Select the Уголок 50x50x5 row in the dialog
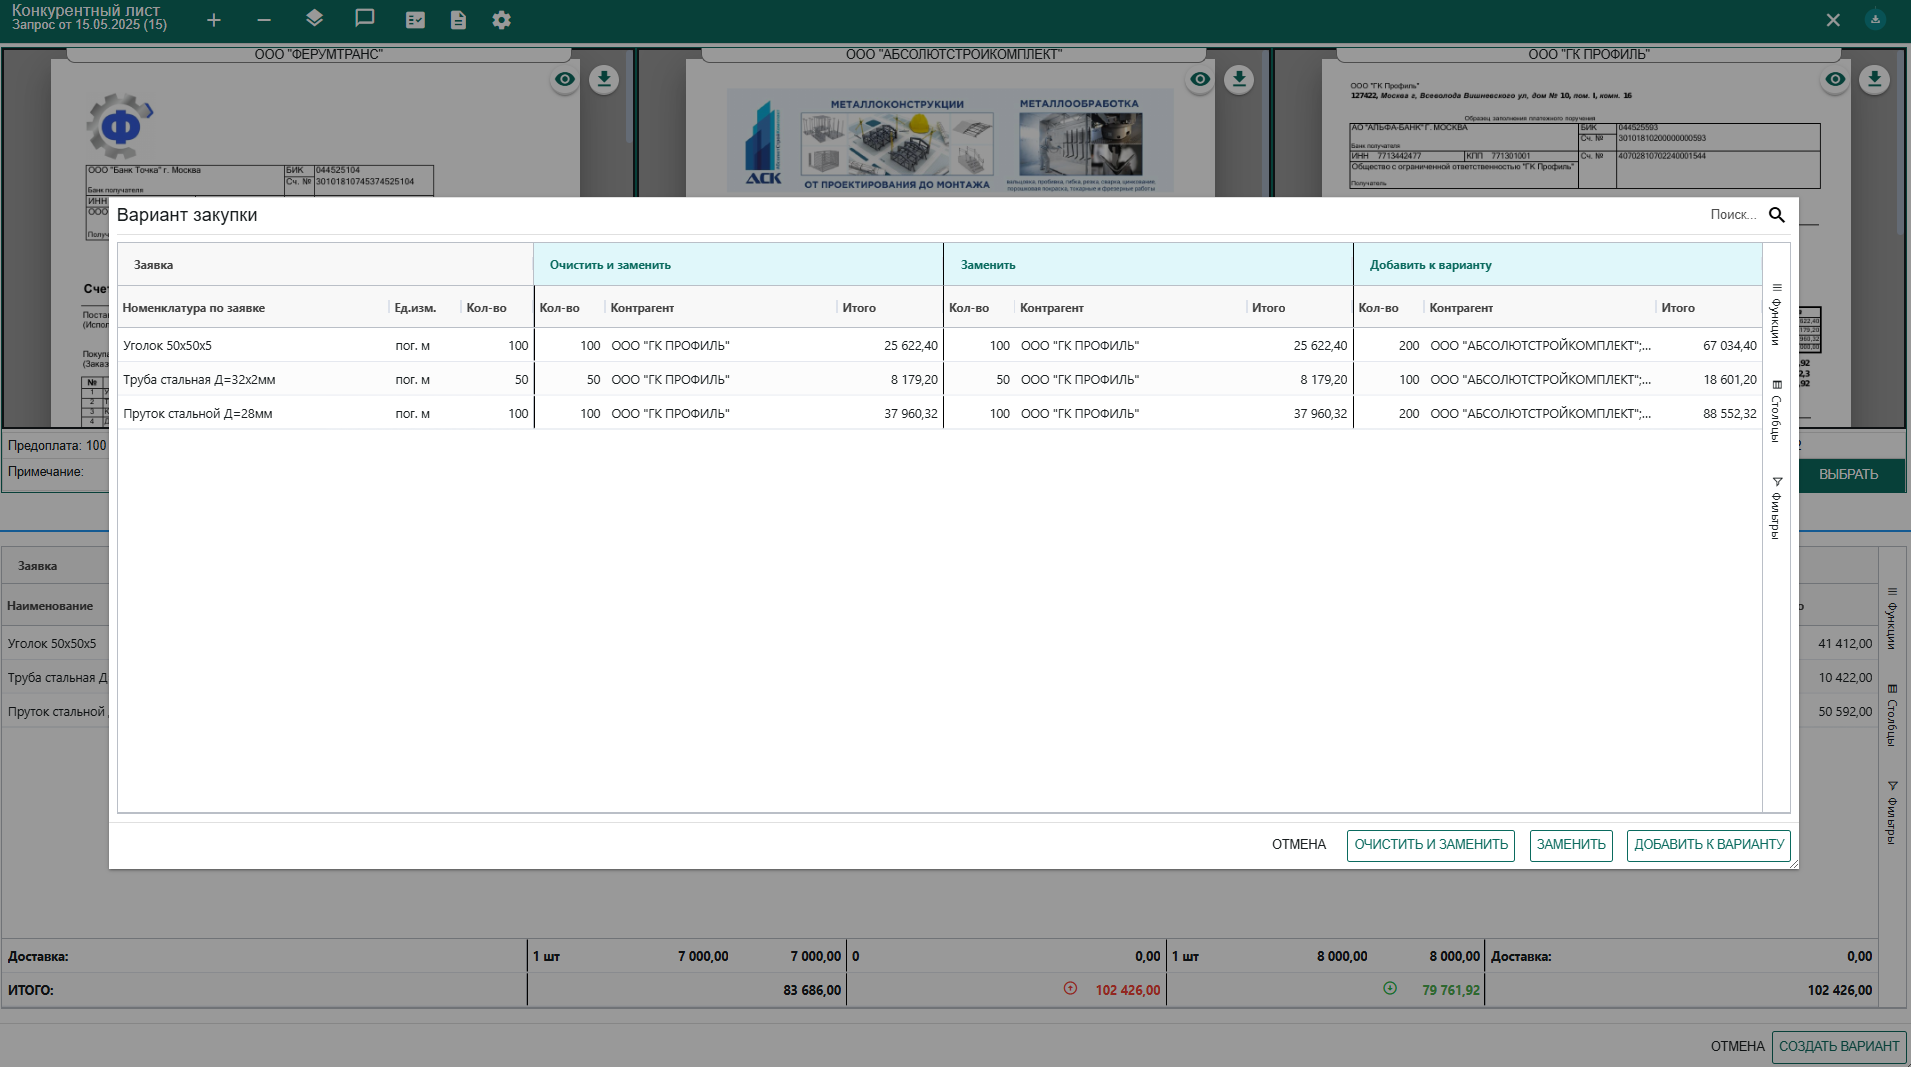This screenshot has height=1067, width=1911. click(939, 346)
